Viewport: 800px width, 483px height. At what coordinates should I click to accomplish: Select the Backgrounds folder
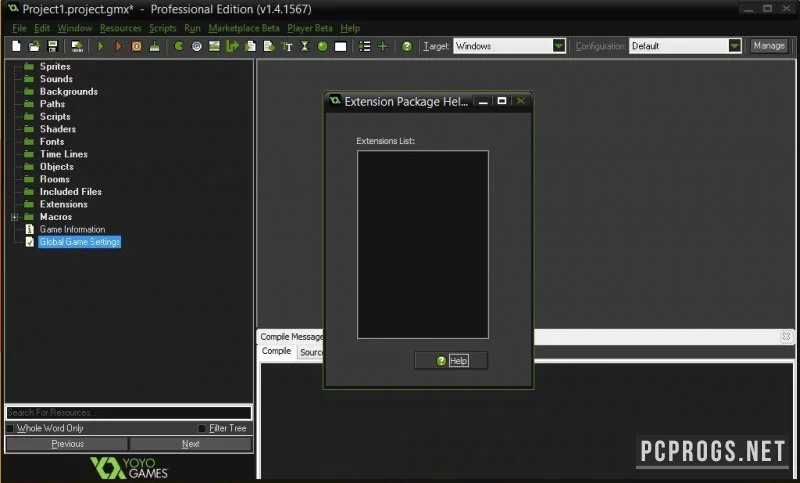coord(68,92)
